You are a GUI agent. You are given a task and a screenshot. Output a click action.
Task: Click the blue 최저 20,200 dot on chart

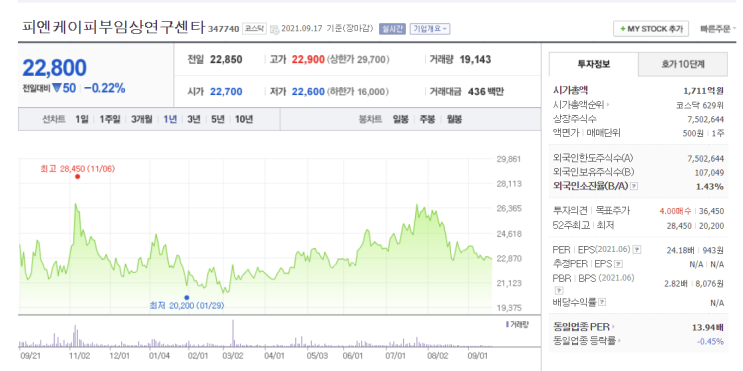click(187, 298)
